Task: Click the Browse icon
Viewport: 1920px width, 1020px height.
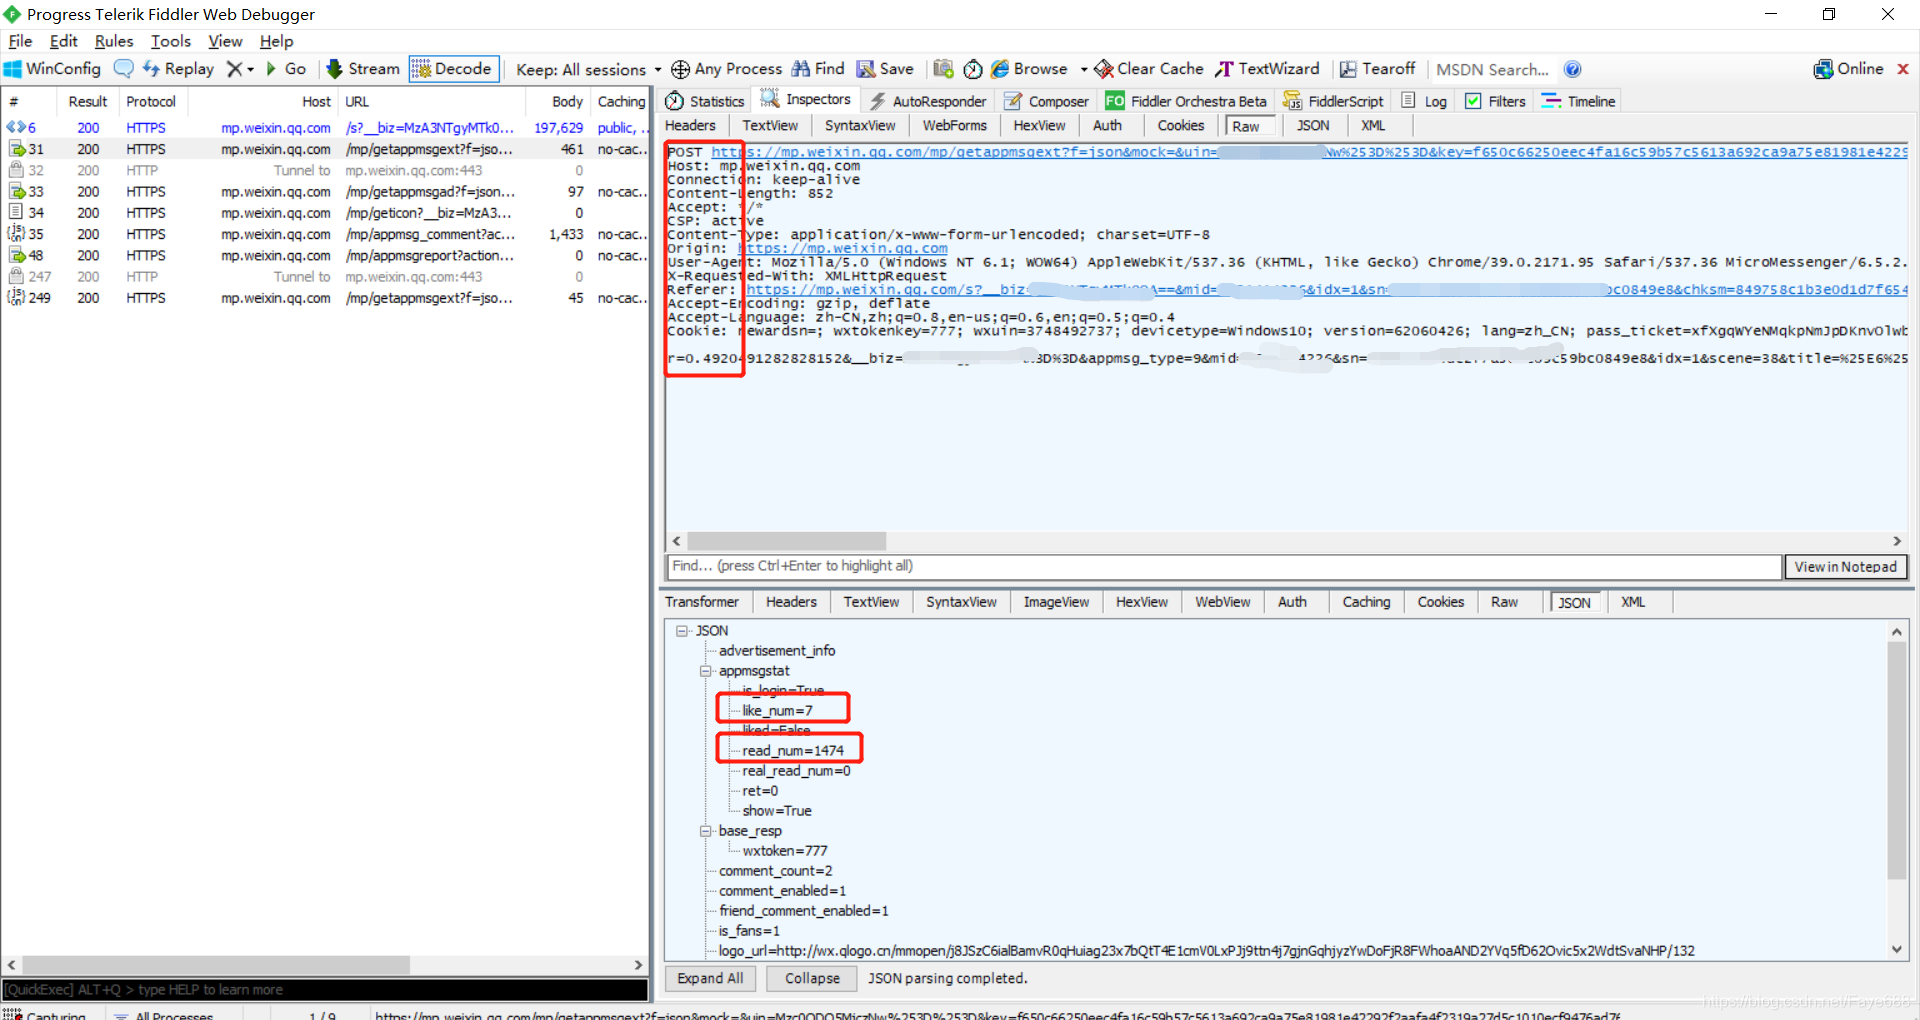Action: [x=1000, y=69]
